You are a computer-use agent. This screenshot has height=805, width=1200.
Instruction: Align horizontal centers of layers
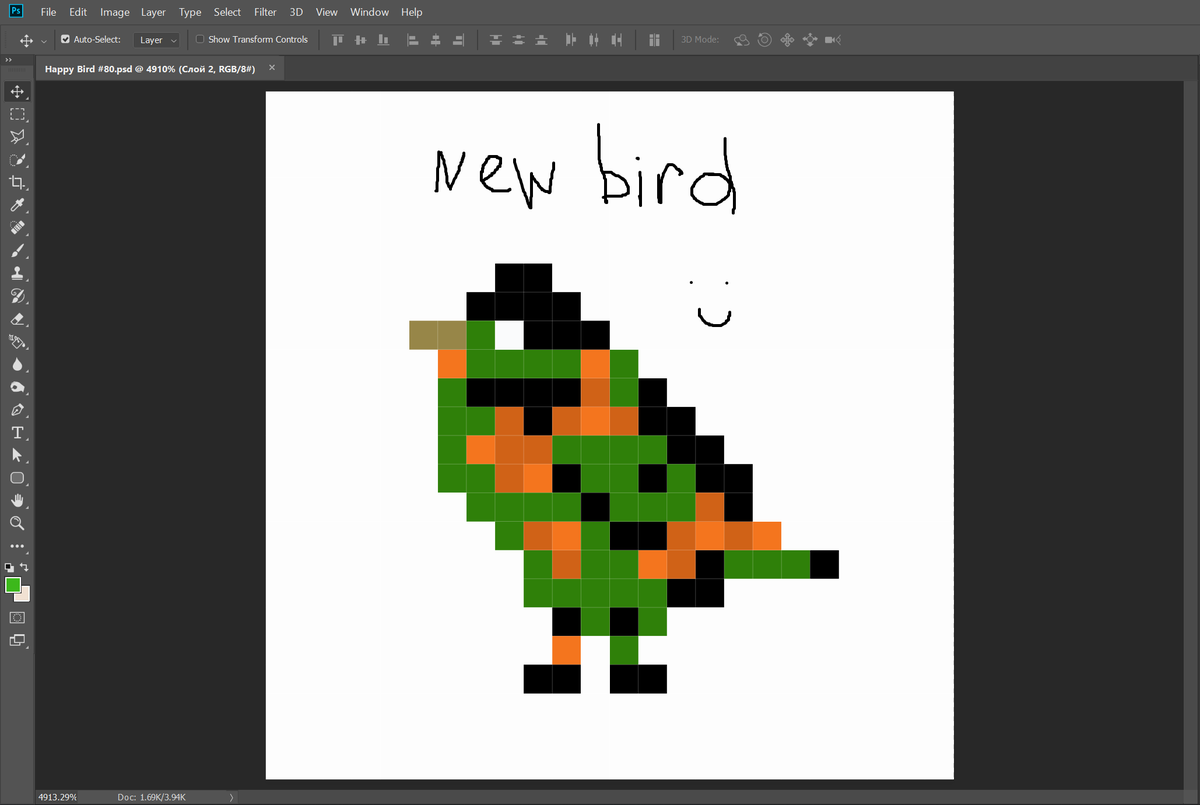click(x=435, y=40)
